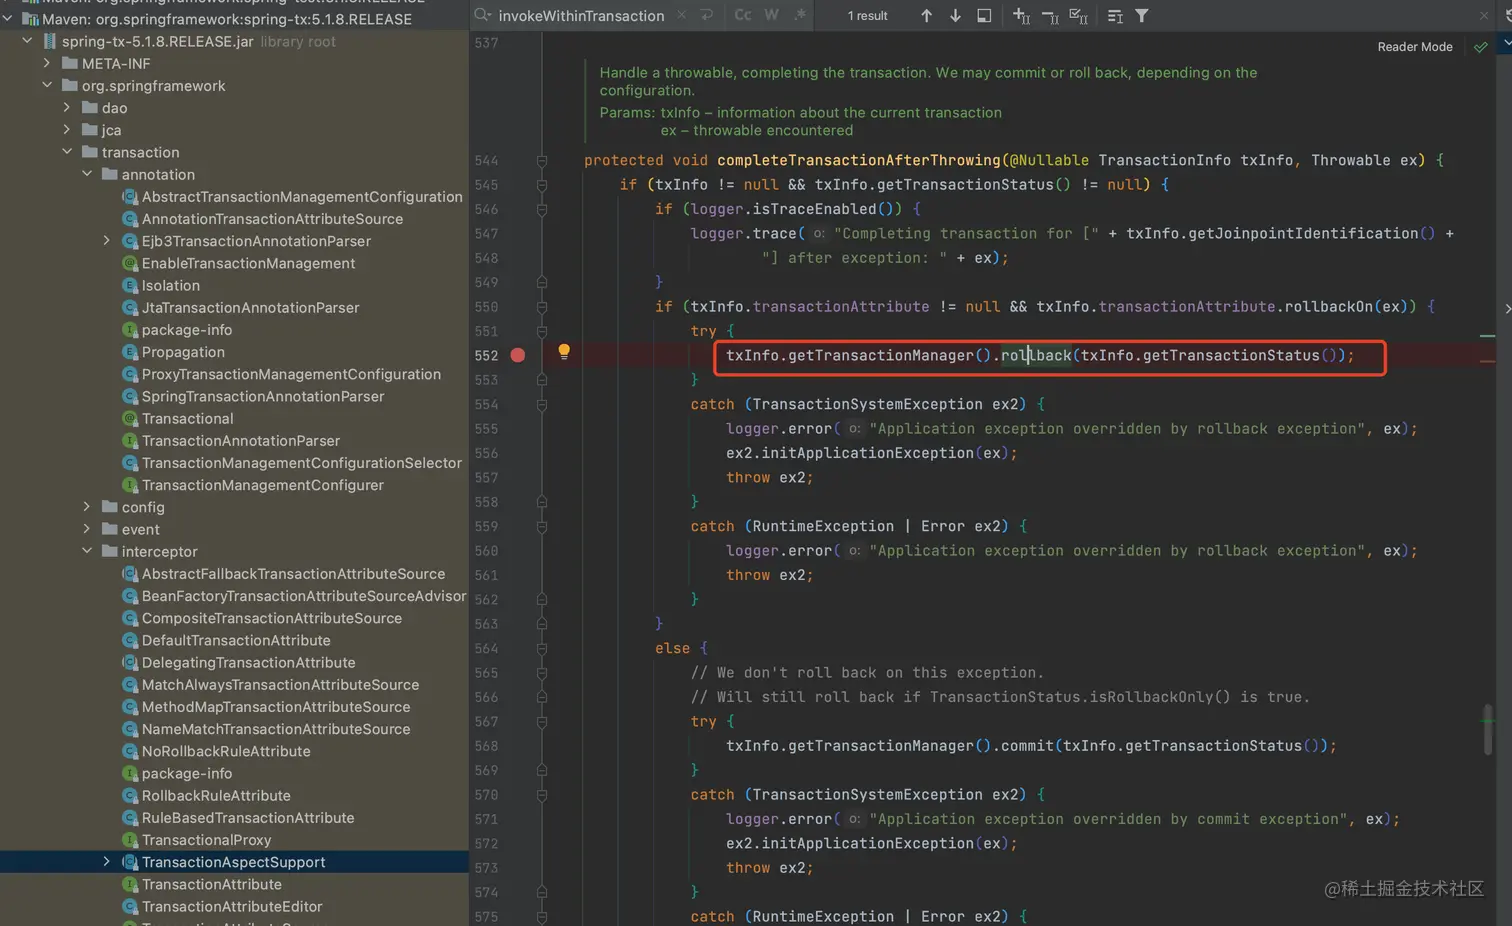The width and height of the screenshot is (1512, 926).
Task: Collapse the Maven spring-tx library node
Action: (8, 19)
